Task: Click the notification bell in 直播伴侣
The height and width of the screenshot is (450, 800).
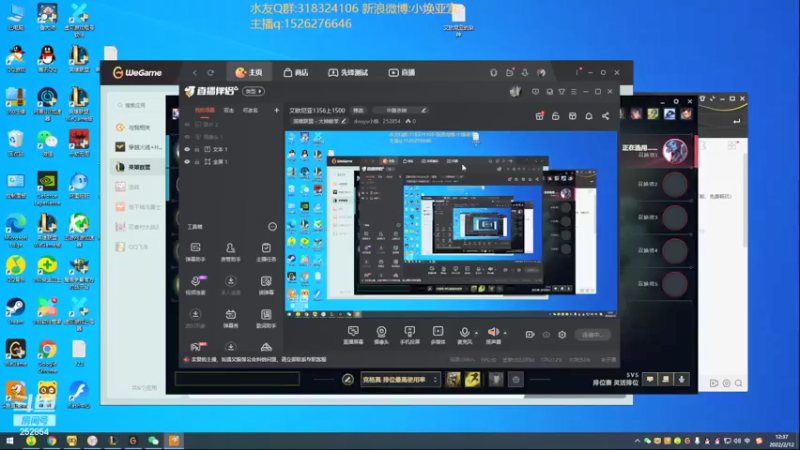Action: click(589, 116)
